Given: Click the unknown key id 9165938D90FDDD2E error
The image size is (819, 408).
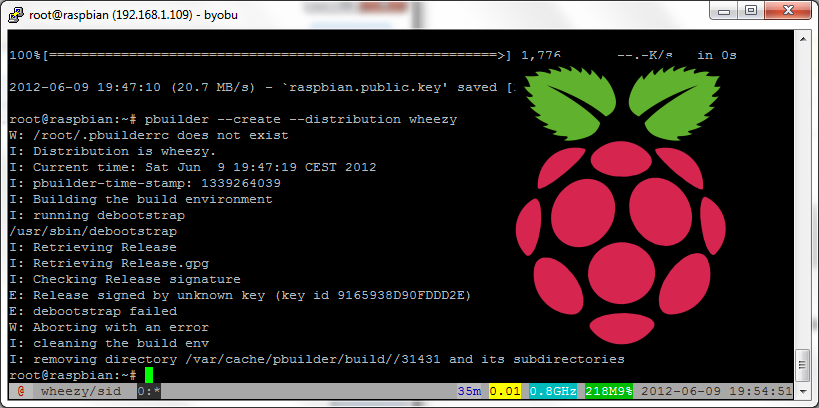Looking at the screenshot, I should [240, 296].
